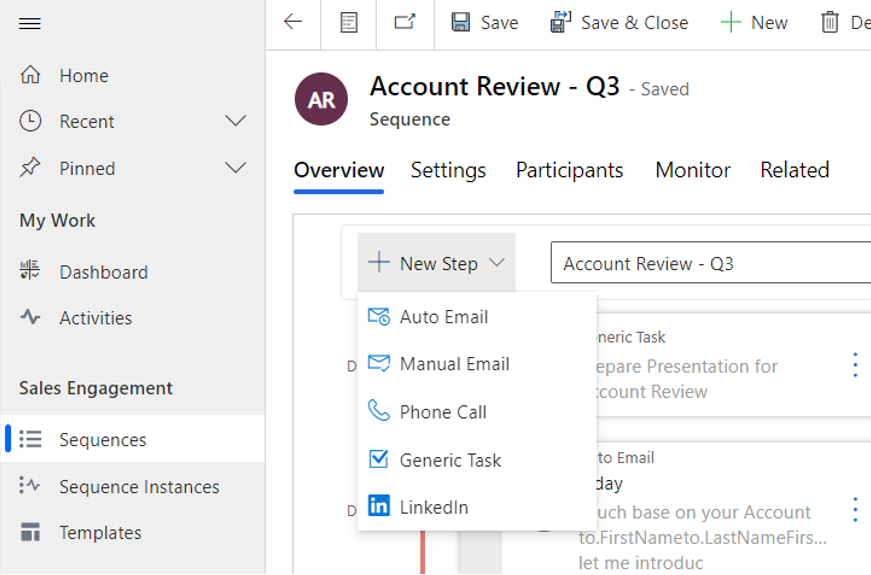Choose LinkedIn step option
The image size is (871, 575).
tap(477, 507)
